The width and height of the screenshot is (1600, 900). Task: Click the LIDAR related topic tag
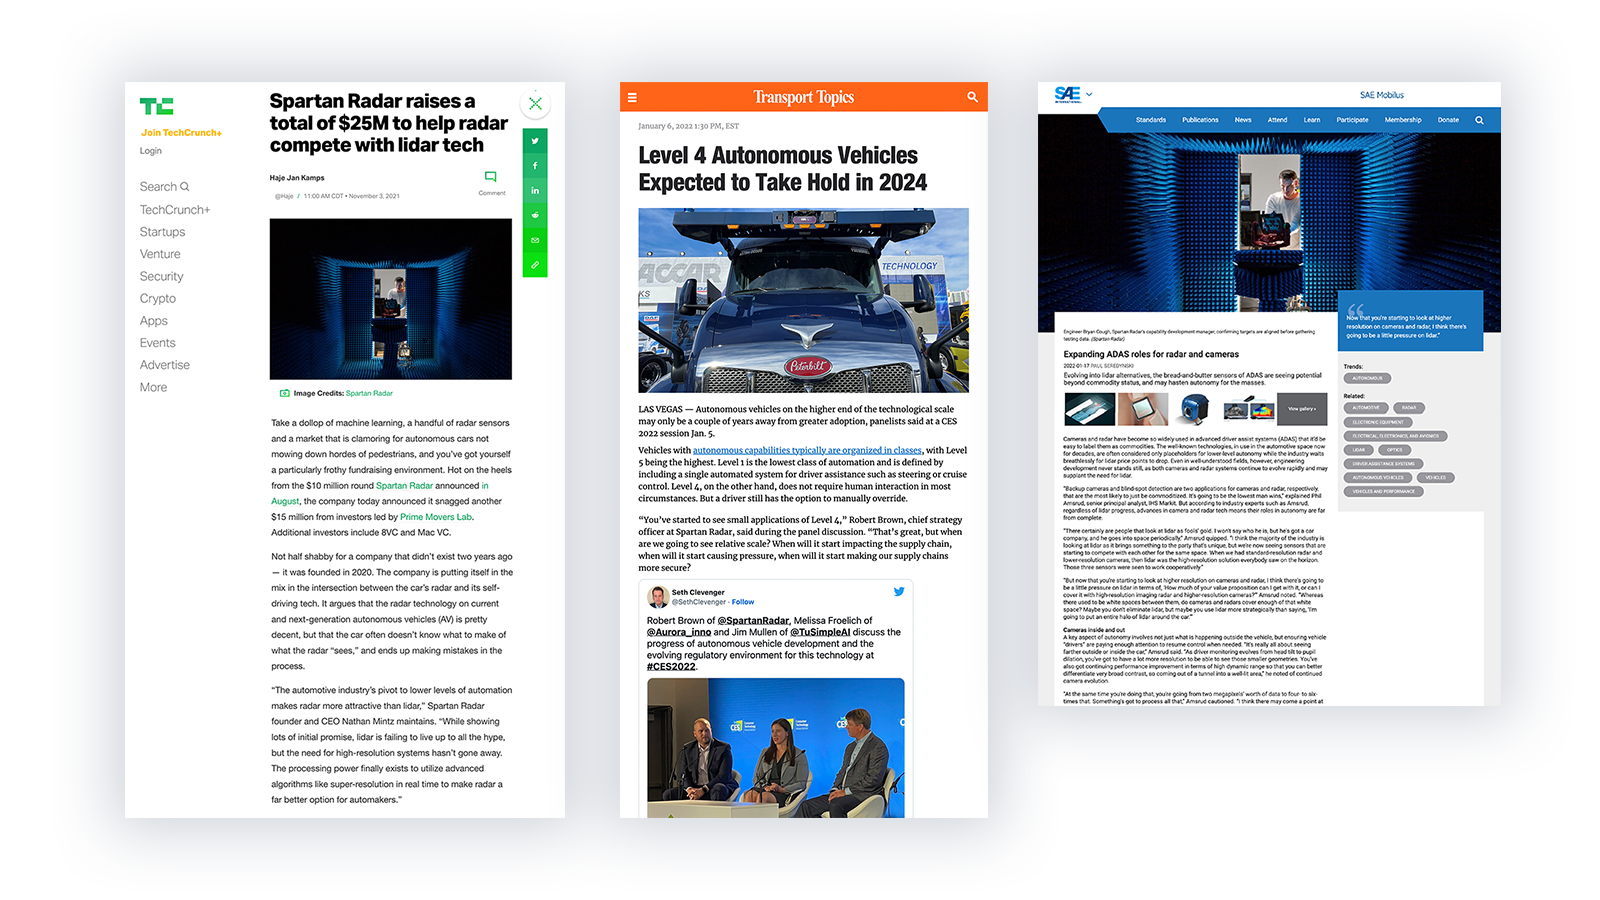pyautogui.click(x=1359, y=450)
